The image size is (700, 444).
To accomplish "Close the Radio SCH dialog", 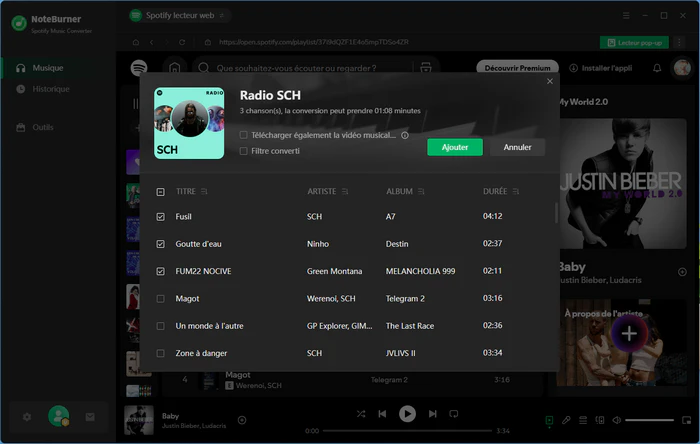I will pyautogui.click(x=550, y=81).
